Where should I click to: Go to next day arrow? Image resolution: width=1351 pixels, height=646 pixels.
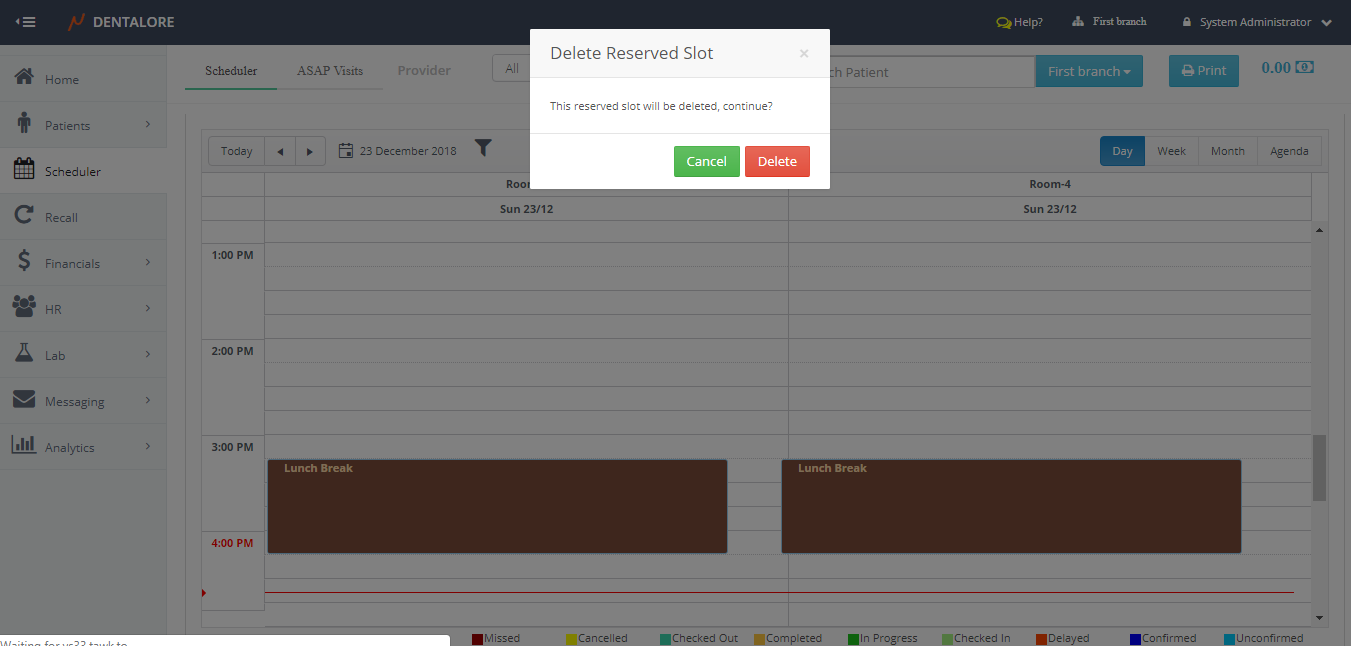click(310, 151)
